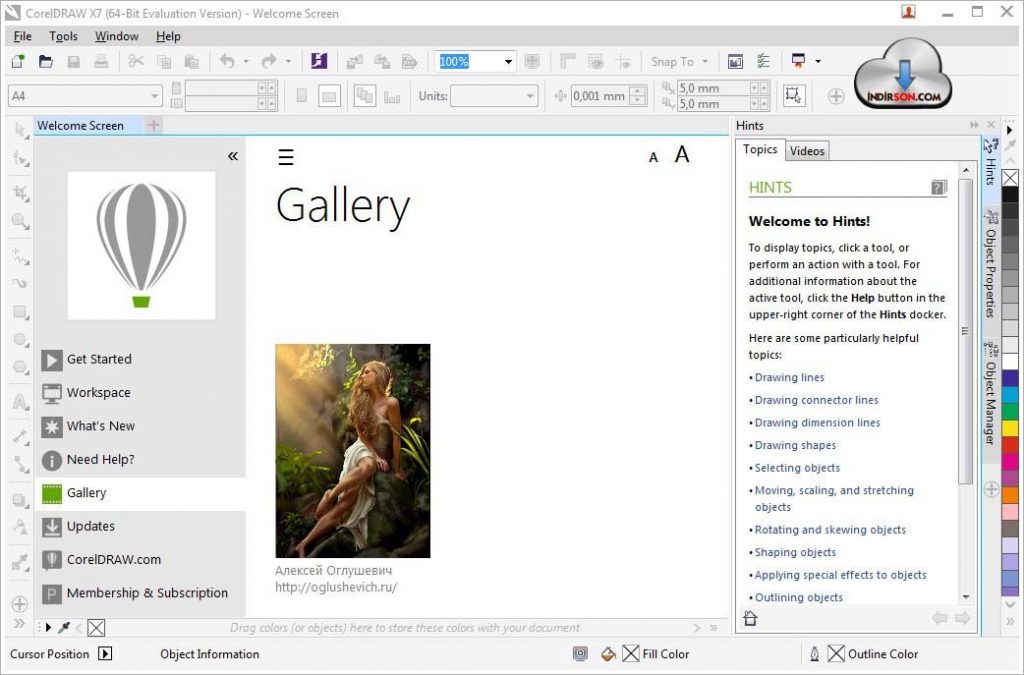The height and width of the screenshot is (675, 1024).
Task: Open the Applying special effects to objects topic
Action: click(x=840, y=575)
